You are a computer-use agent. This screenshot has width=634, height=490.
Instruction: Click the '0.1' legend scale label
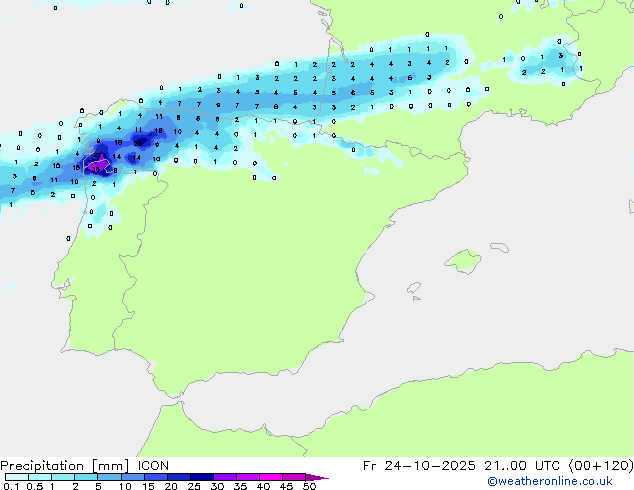[x=11, y=486]
